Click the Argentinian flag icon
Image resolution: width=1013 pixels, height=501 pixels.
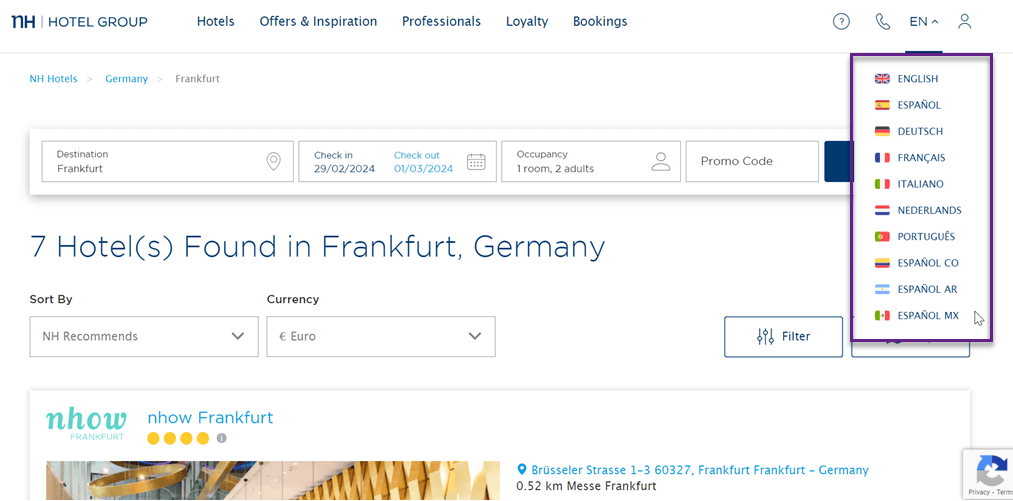(882, 289)
